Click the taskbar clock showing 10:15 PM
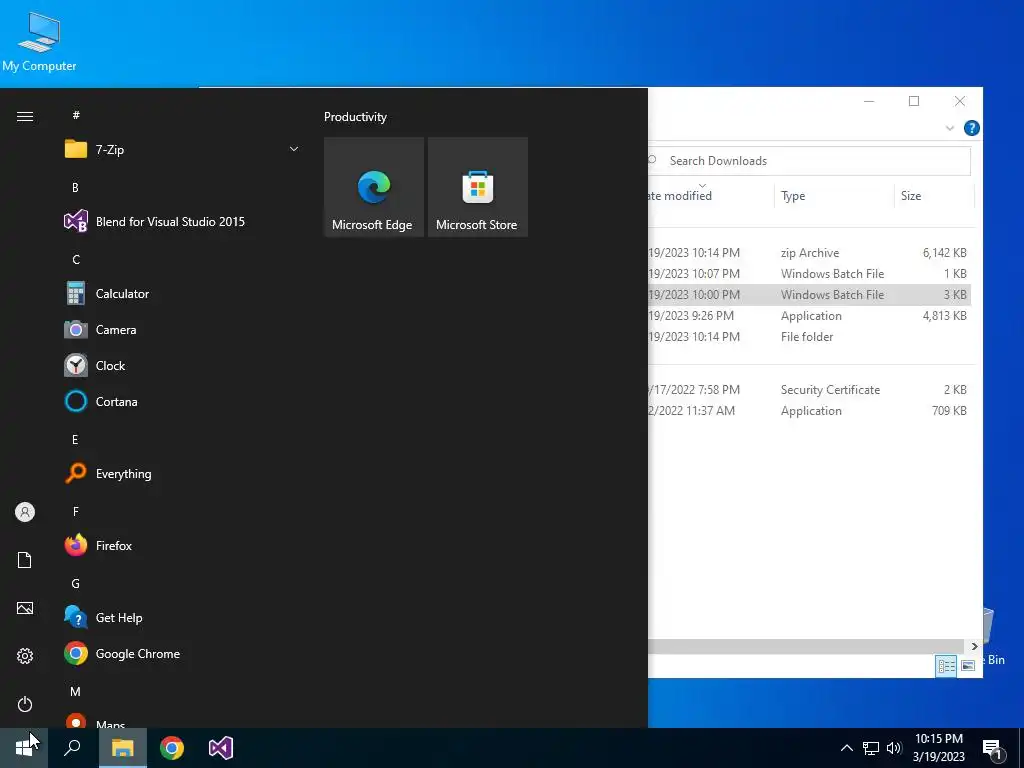 coord(938,748)
